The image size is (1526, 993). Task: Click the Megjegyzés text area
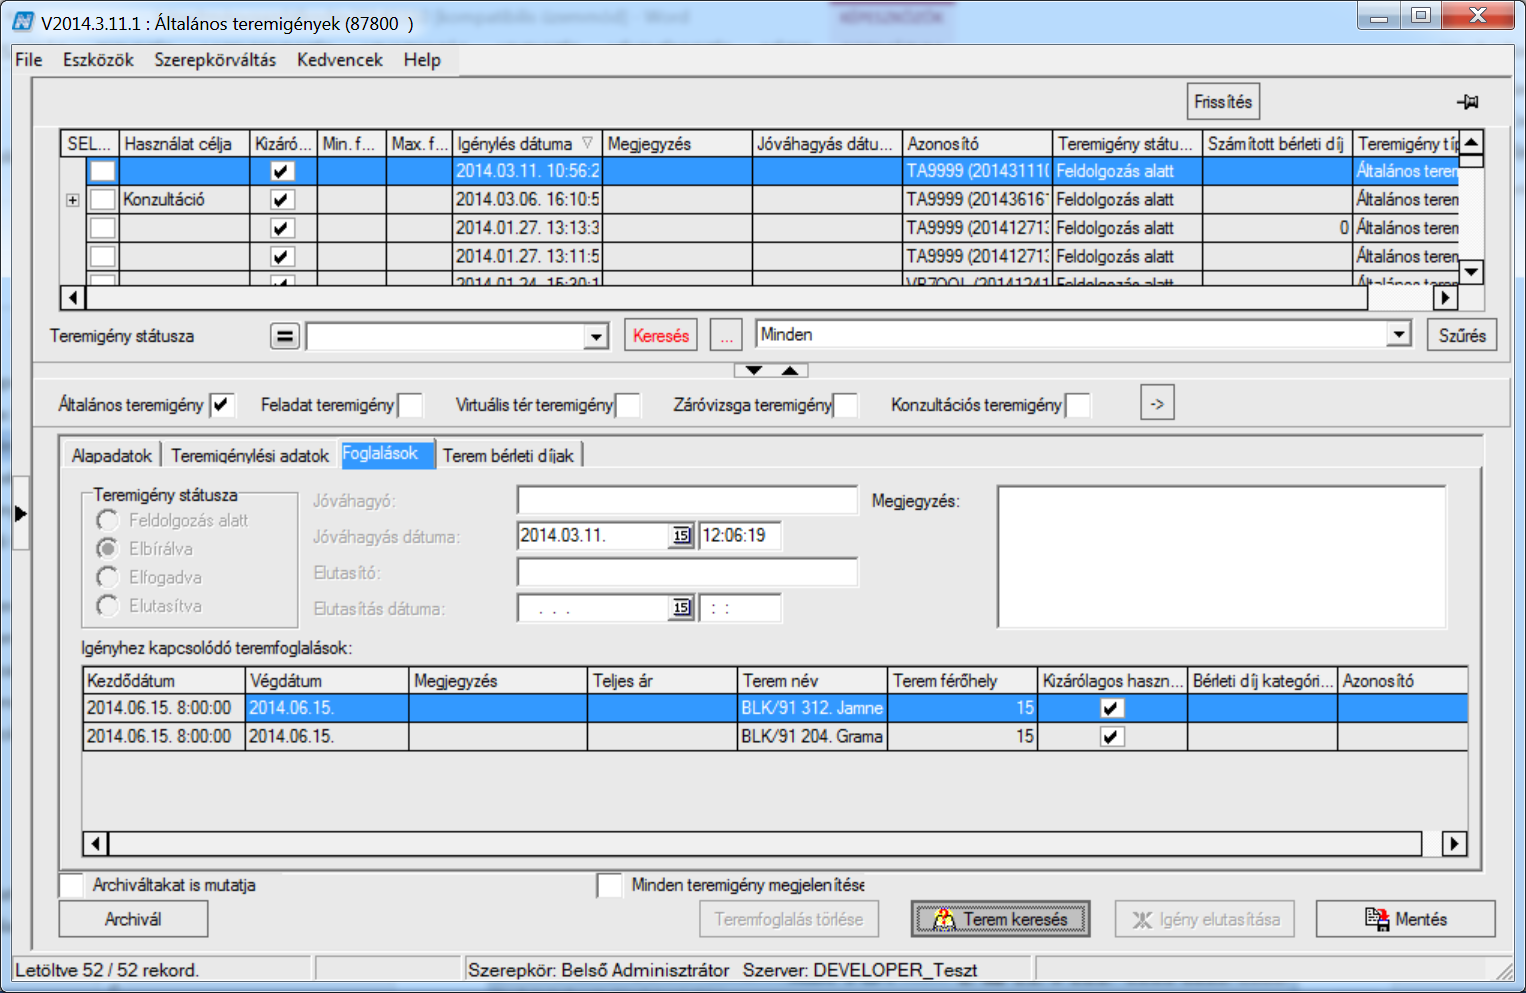1221,557
